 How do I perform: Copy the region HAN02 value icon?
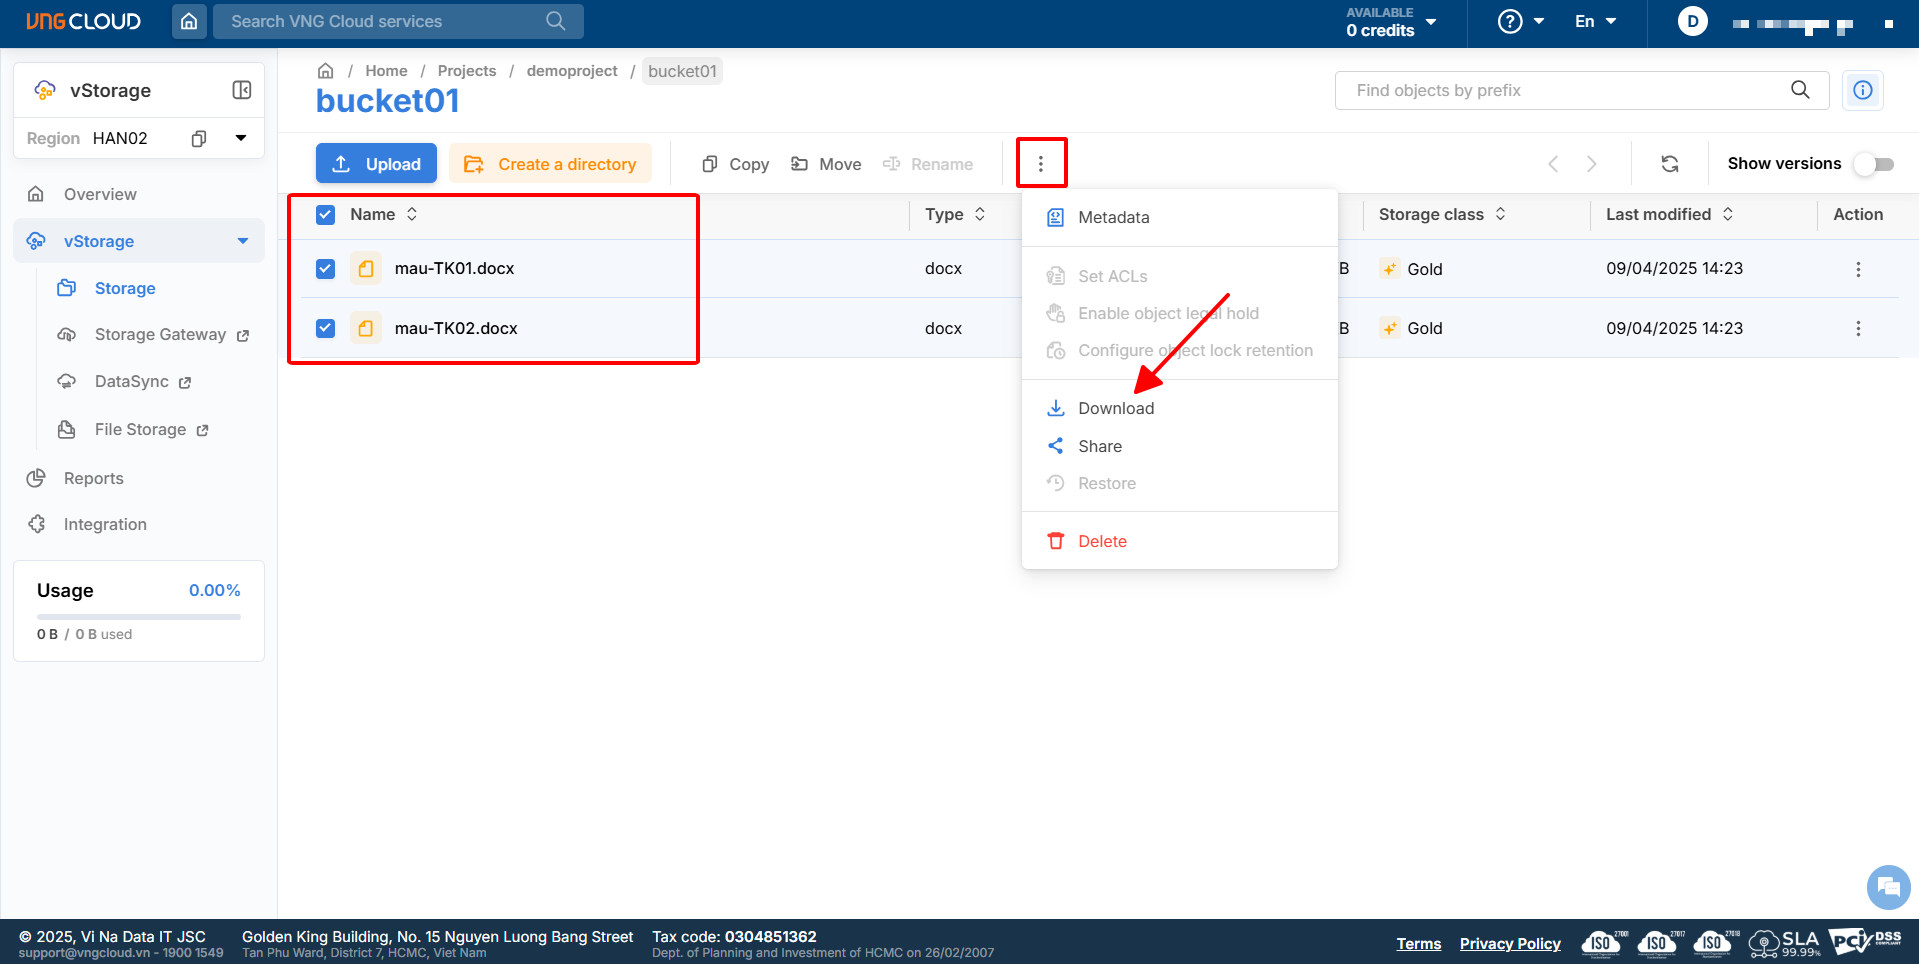[x=199, y=138]
